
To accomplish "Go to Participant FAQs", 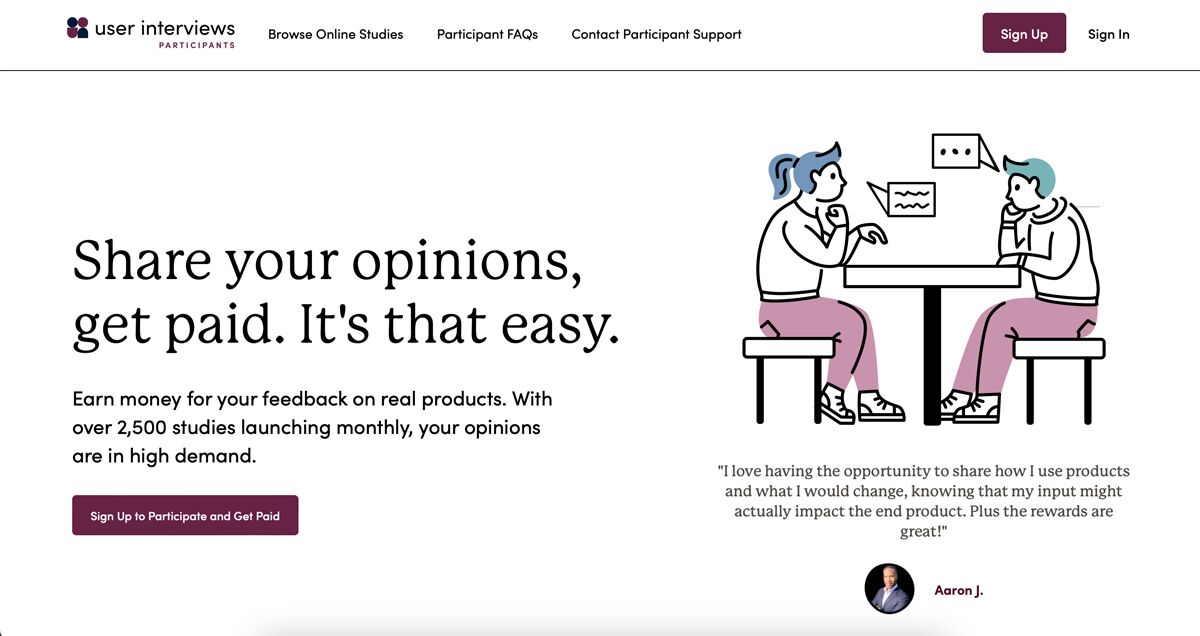I will (x=487, y=34).
